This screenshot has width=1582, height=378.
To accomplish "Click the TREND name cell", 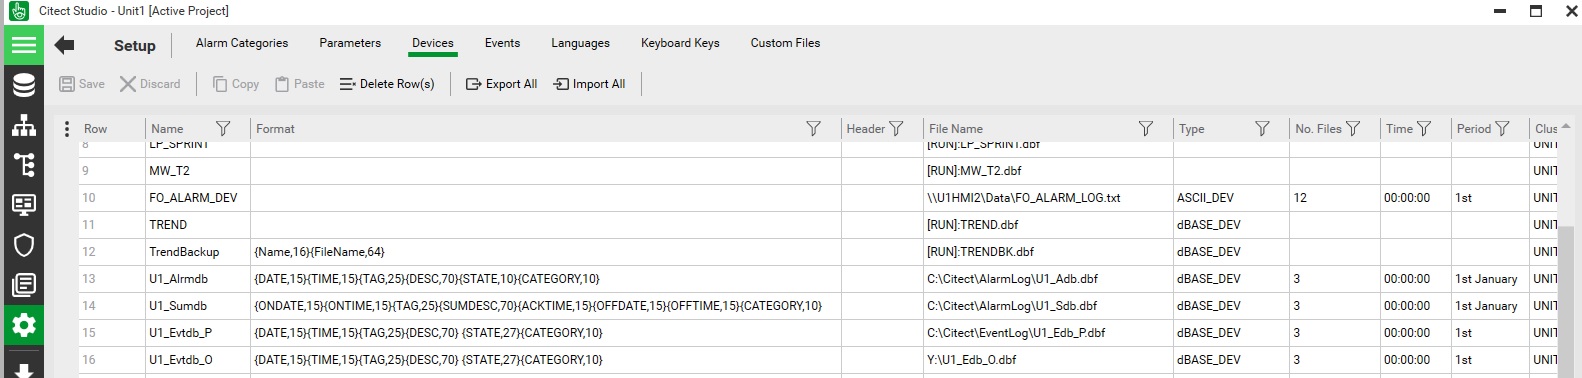I will click(197, 225).
